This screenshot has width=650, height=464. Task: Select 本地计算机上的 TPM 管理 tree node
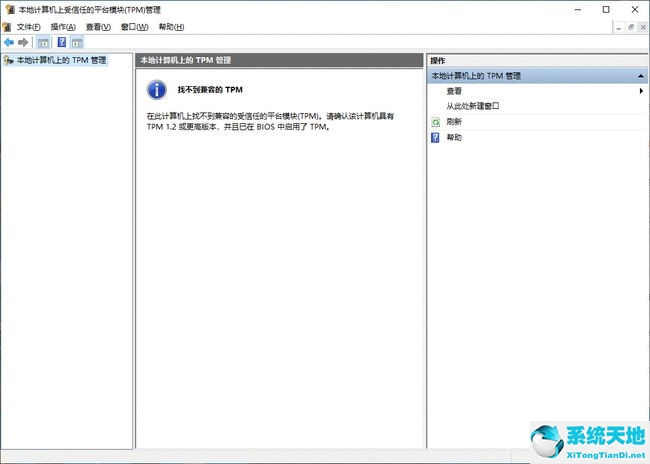(x=61, y=61)
